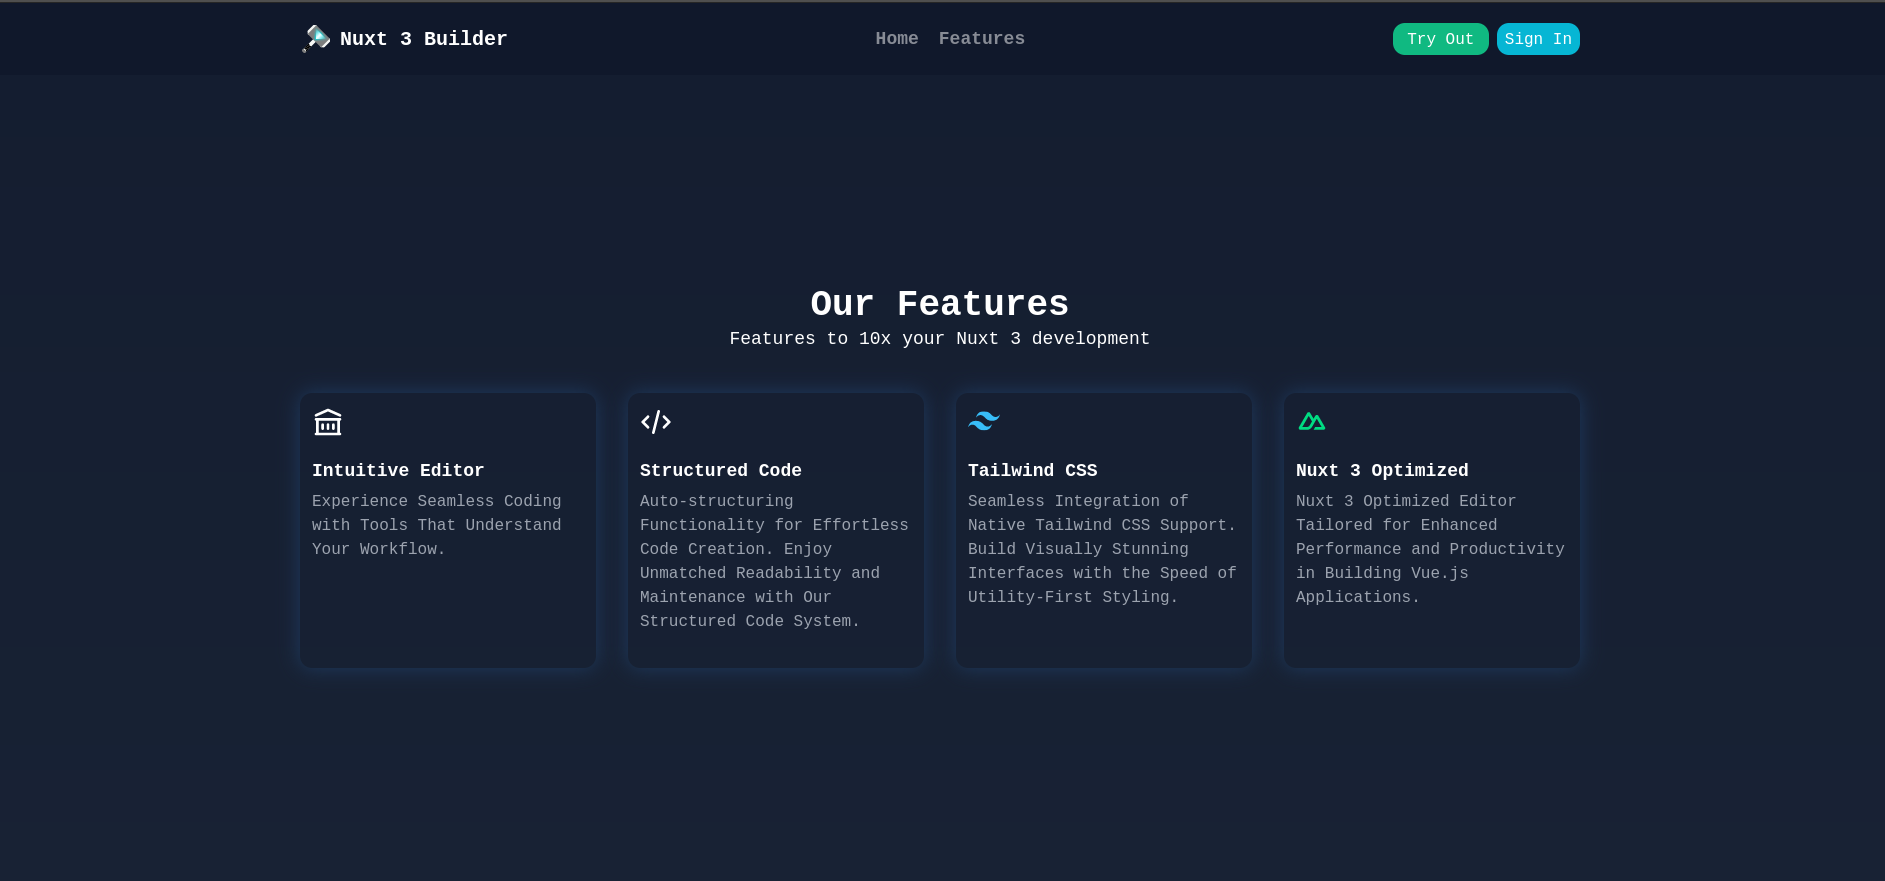Click the 'Nuxt 3 Optimized Editor Tailored' description

click(x=1431, y=549)
